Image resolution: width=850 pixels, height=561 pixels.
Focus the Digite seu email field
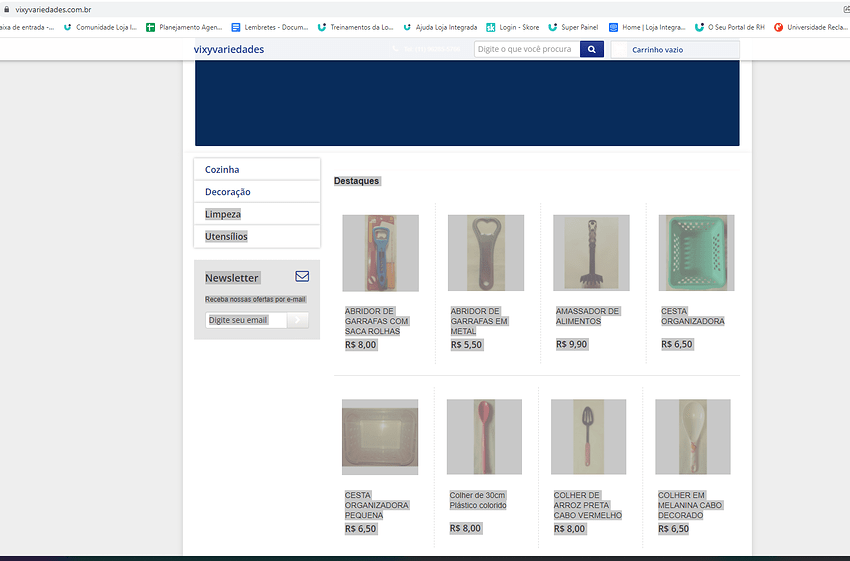246,320
